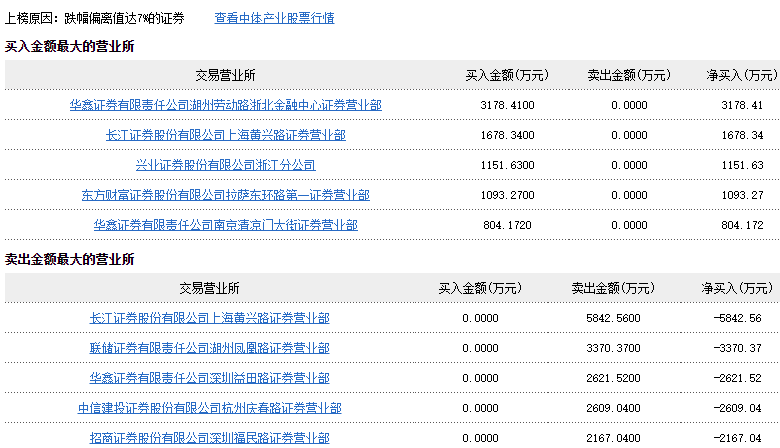
Task: Select the net value -2621.52
Action: [x=738, y=378]
